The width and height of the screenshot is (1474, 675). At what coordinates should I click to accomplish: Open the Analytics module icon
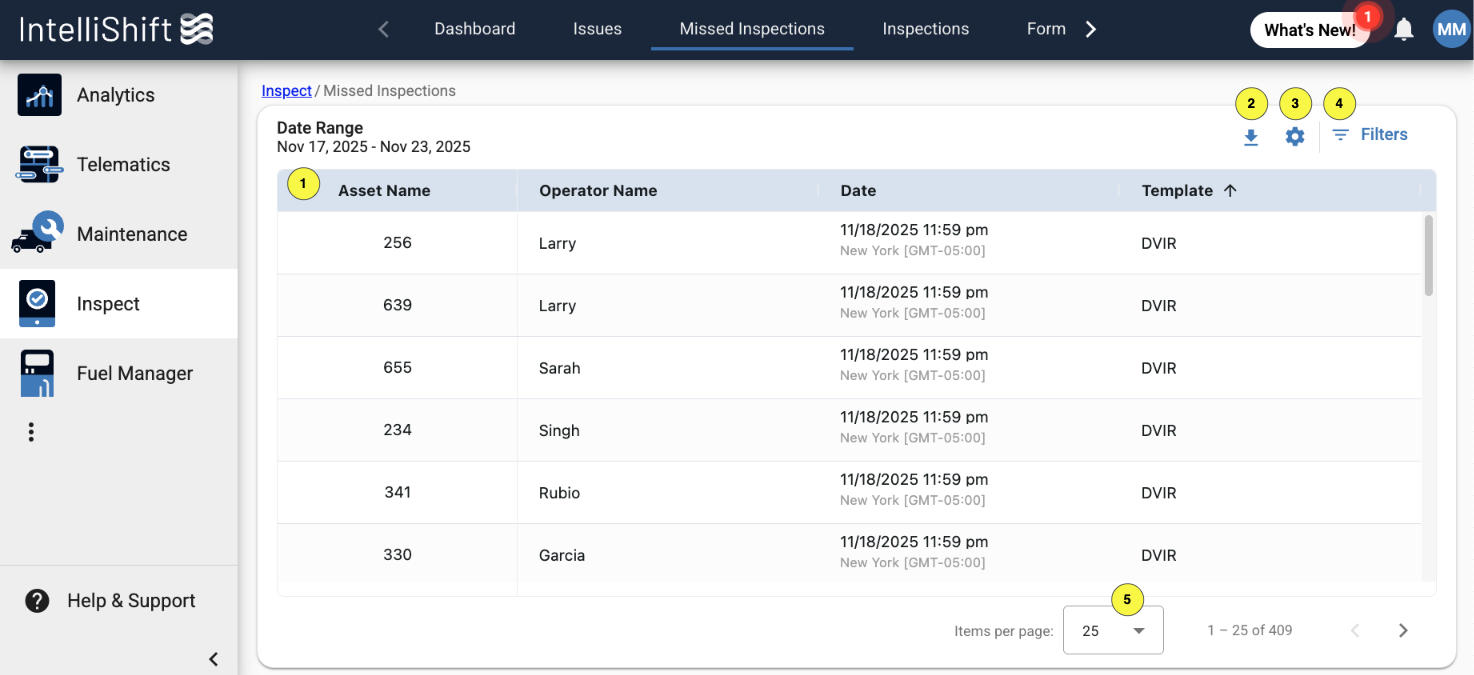39,95
